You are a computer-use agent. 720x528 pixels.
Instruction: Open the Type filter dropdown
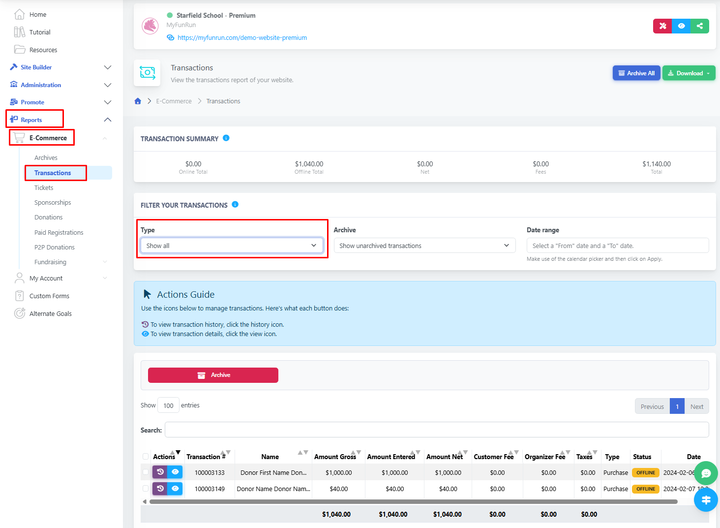pos(231,245)
